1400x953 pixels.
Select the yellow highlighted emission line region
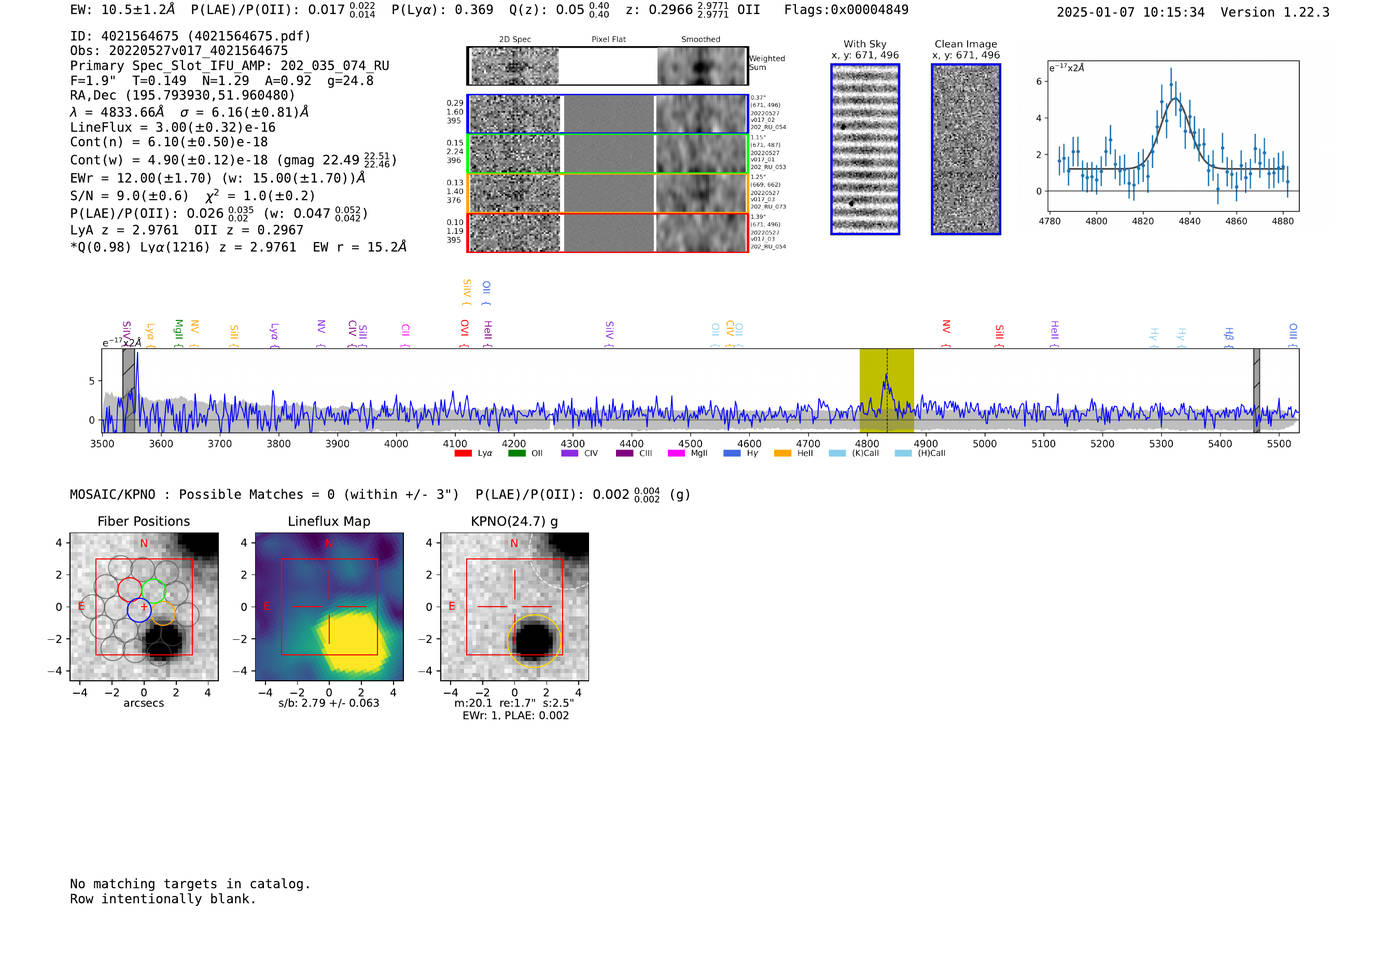tap(887, 390)
